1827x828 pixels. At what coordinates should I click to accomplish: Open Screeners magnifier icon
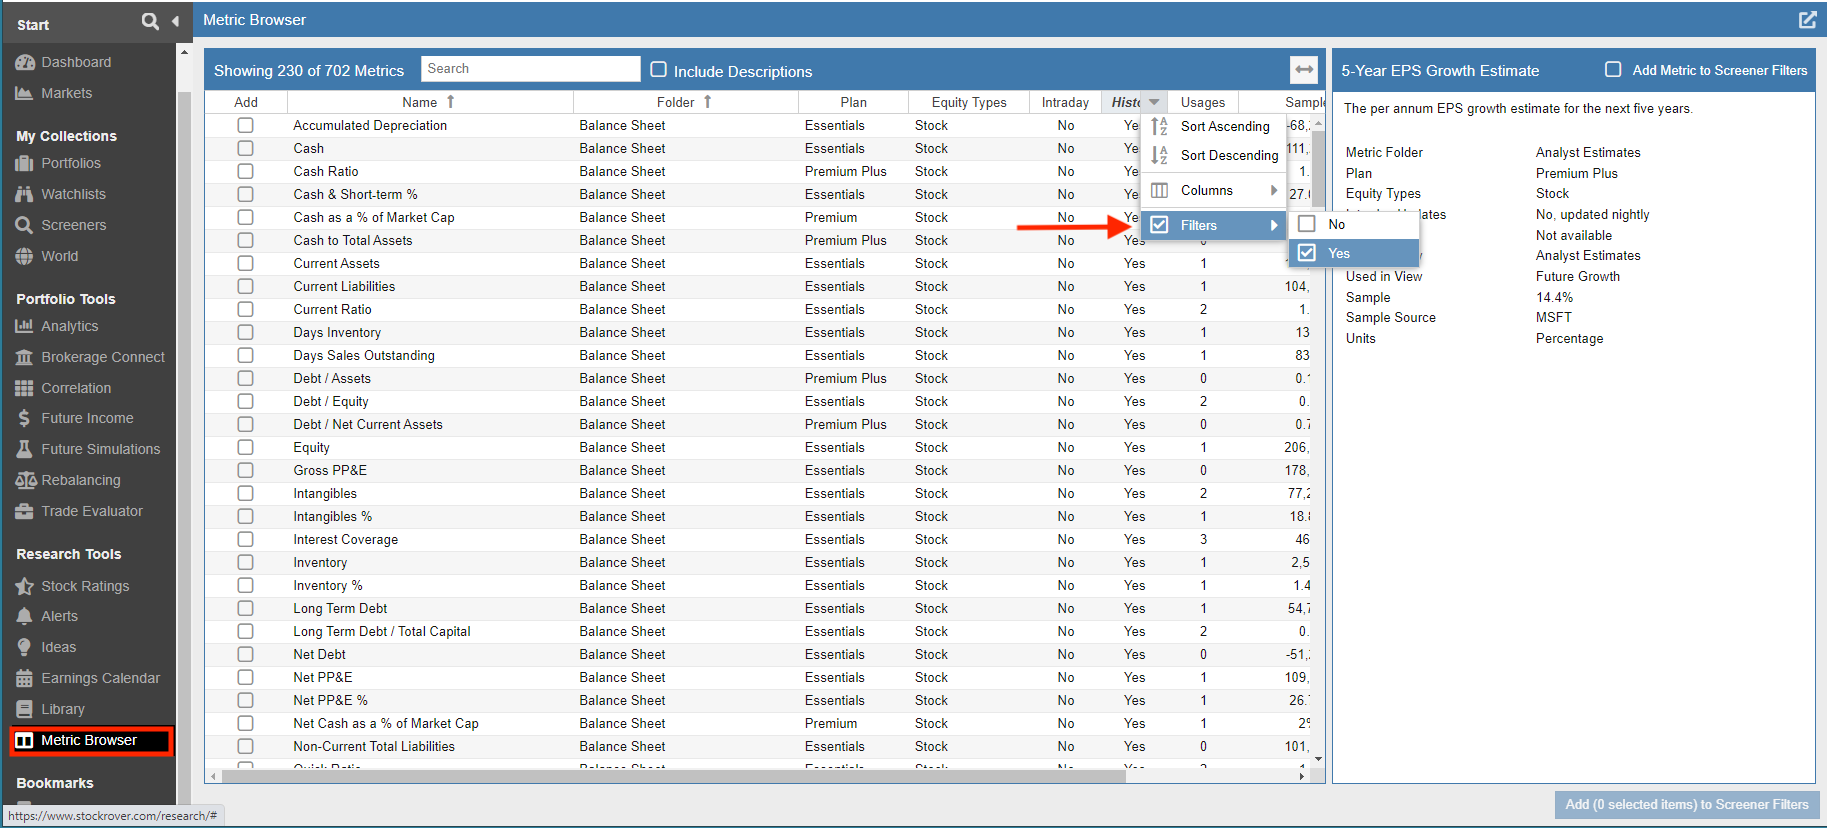pyautogui.click(x=25, y=225)
